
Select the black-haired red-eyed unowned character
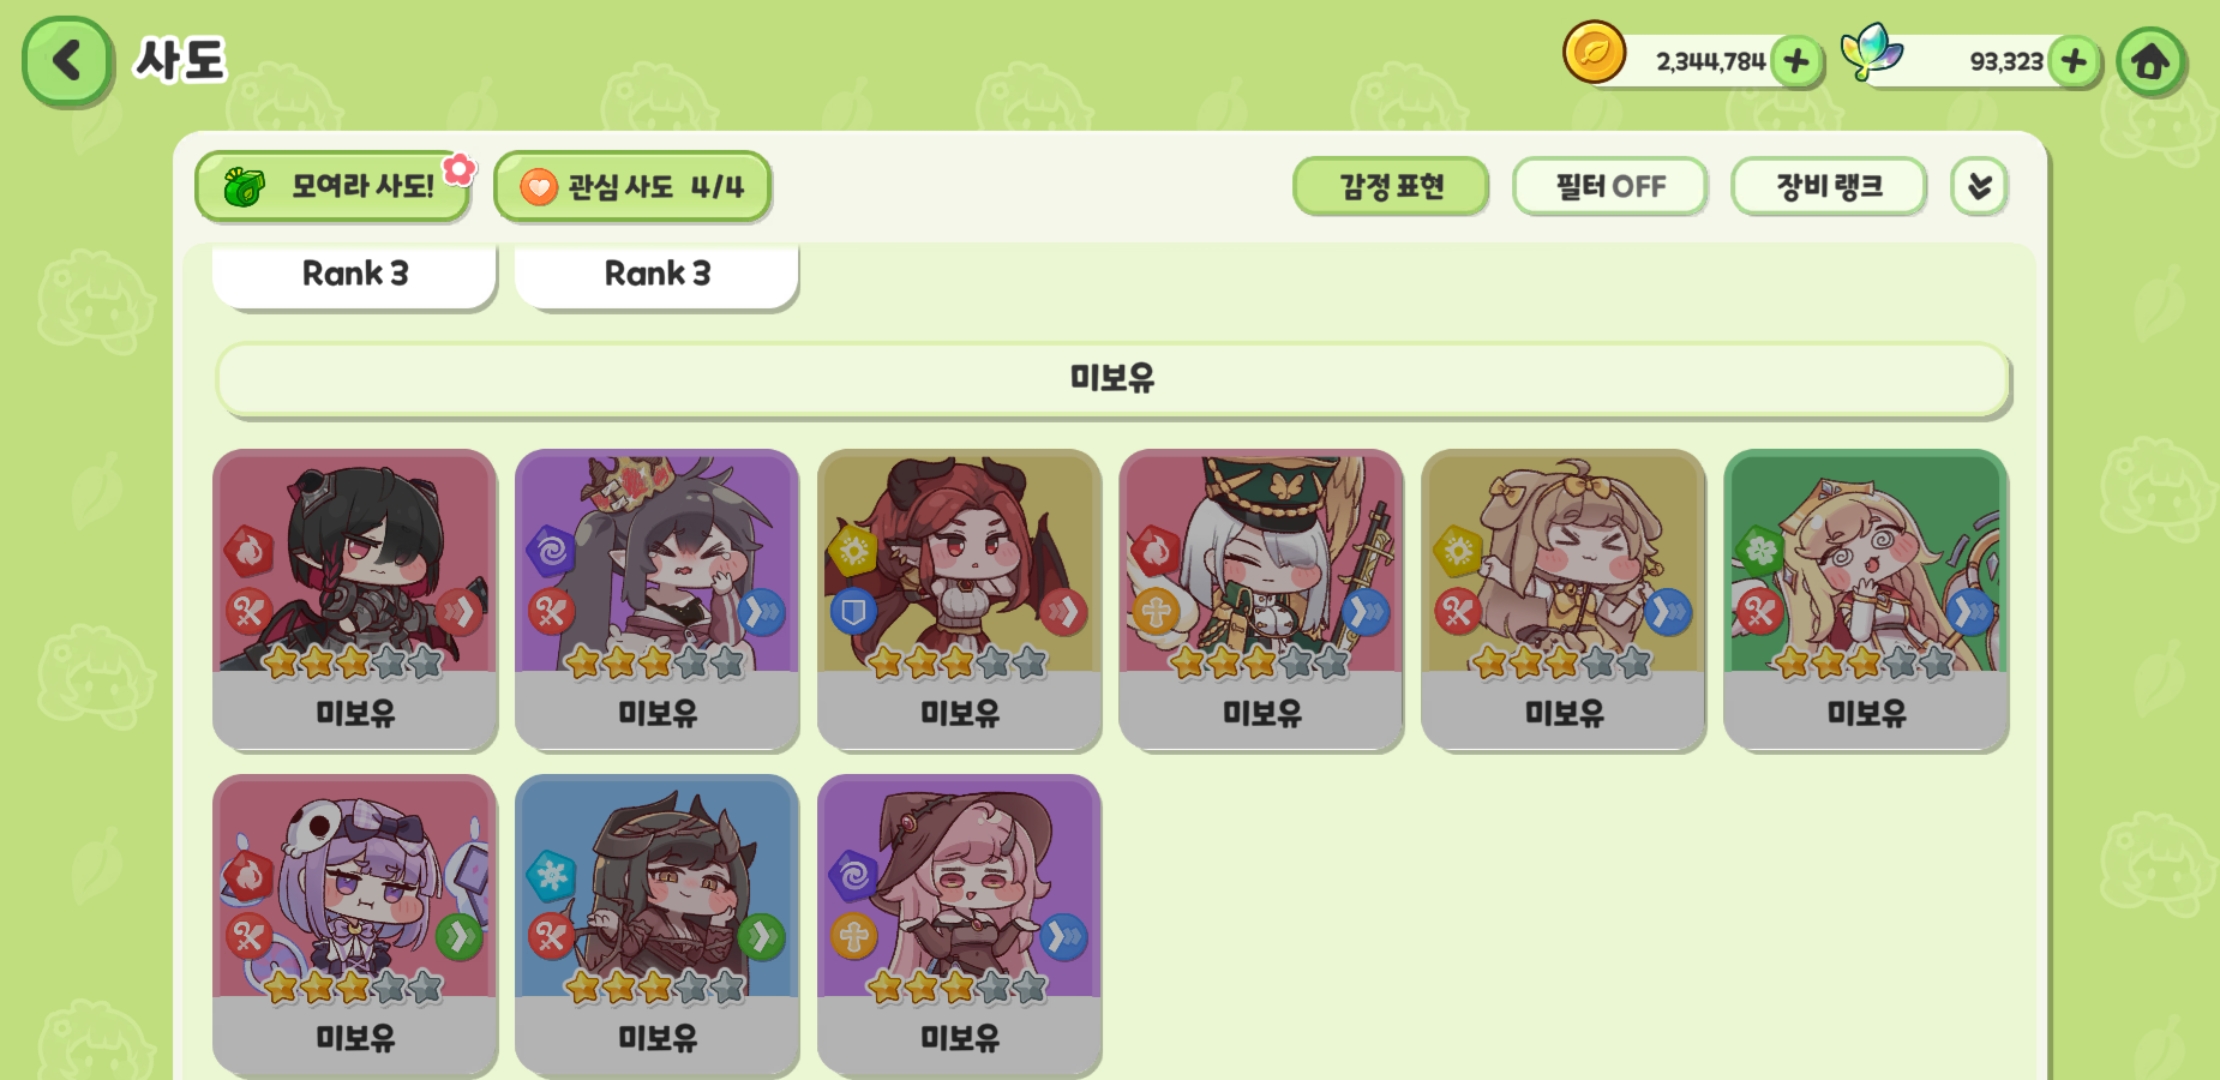(354, 600)
